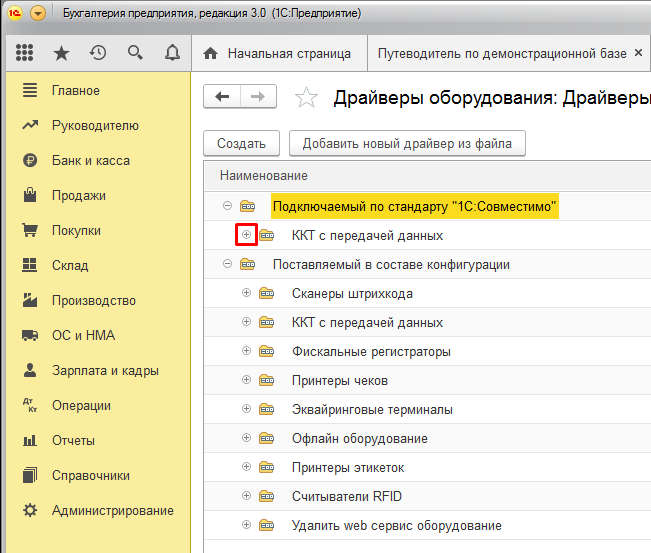The height and width of the screenshot is (553, 651).
Task: Select the Принтеры чеков row
Action: pyautogui.click(x=428, y=380)
